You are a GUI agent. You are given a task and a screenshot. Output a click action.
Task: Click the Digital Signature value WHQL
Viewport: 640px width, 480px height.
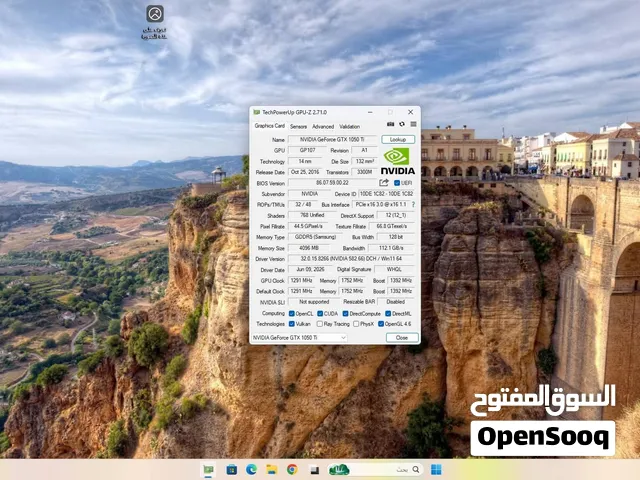point(394,269)
